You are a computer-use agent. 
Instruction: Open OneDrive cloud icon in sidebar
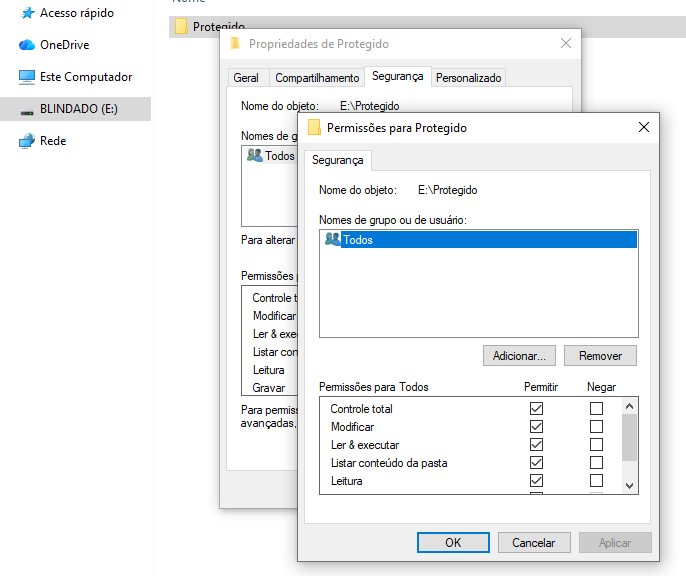click(27, 45)
